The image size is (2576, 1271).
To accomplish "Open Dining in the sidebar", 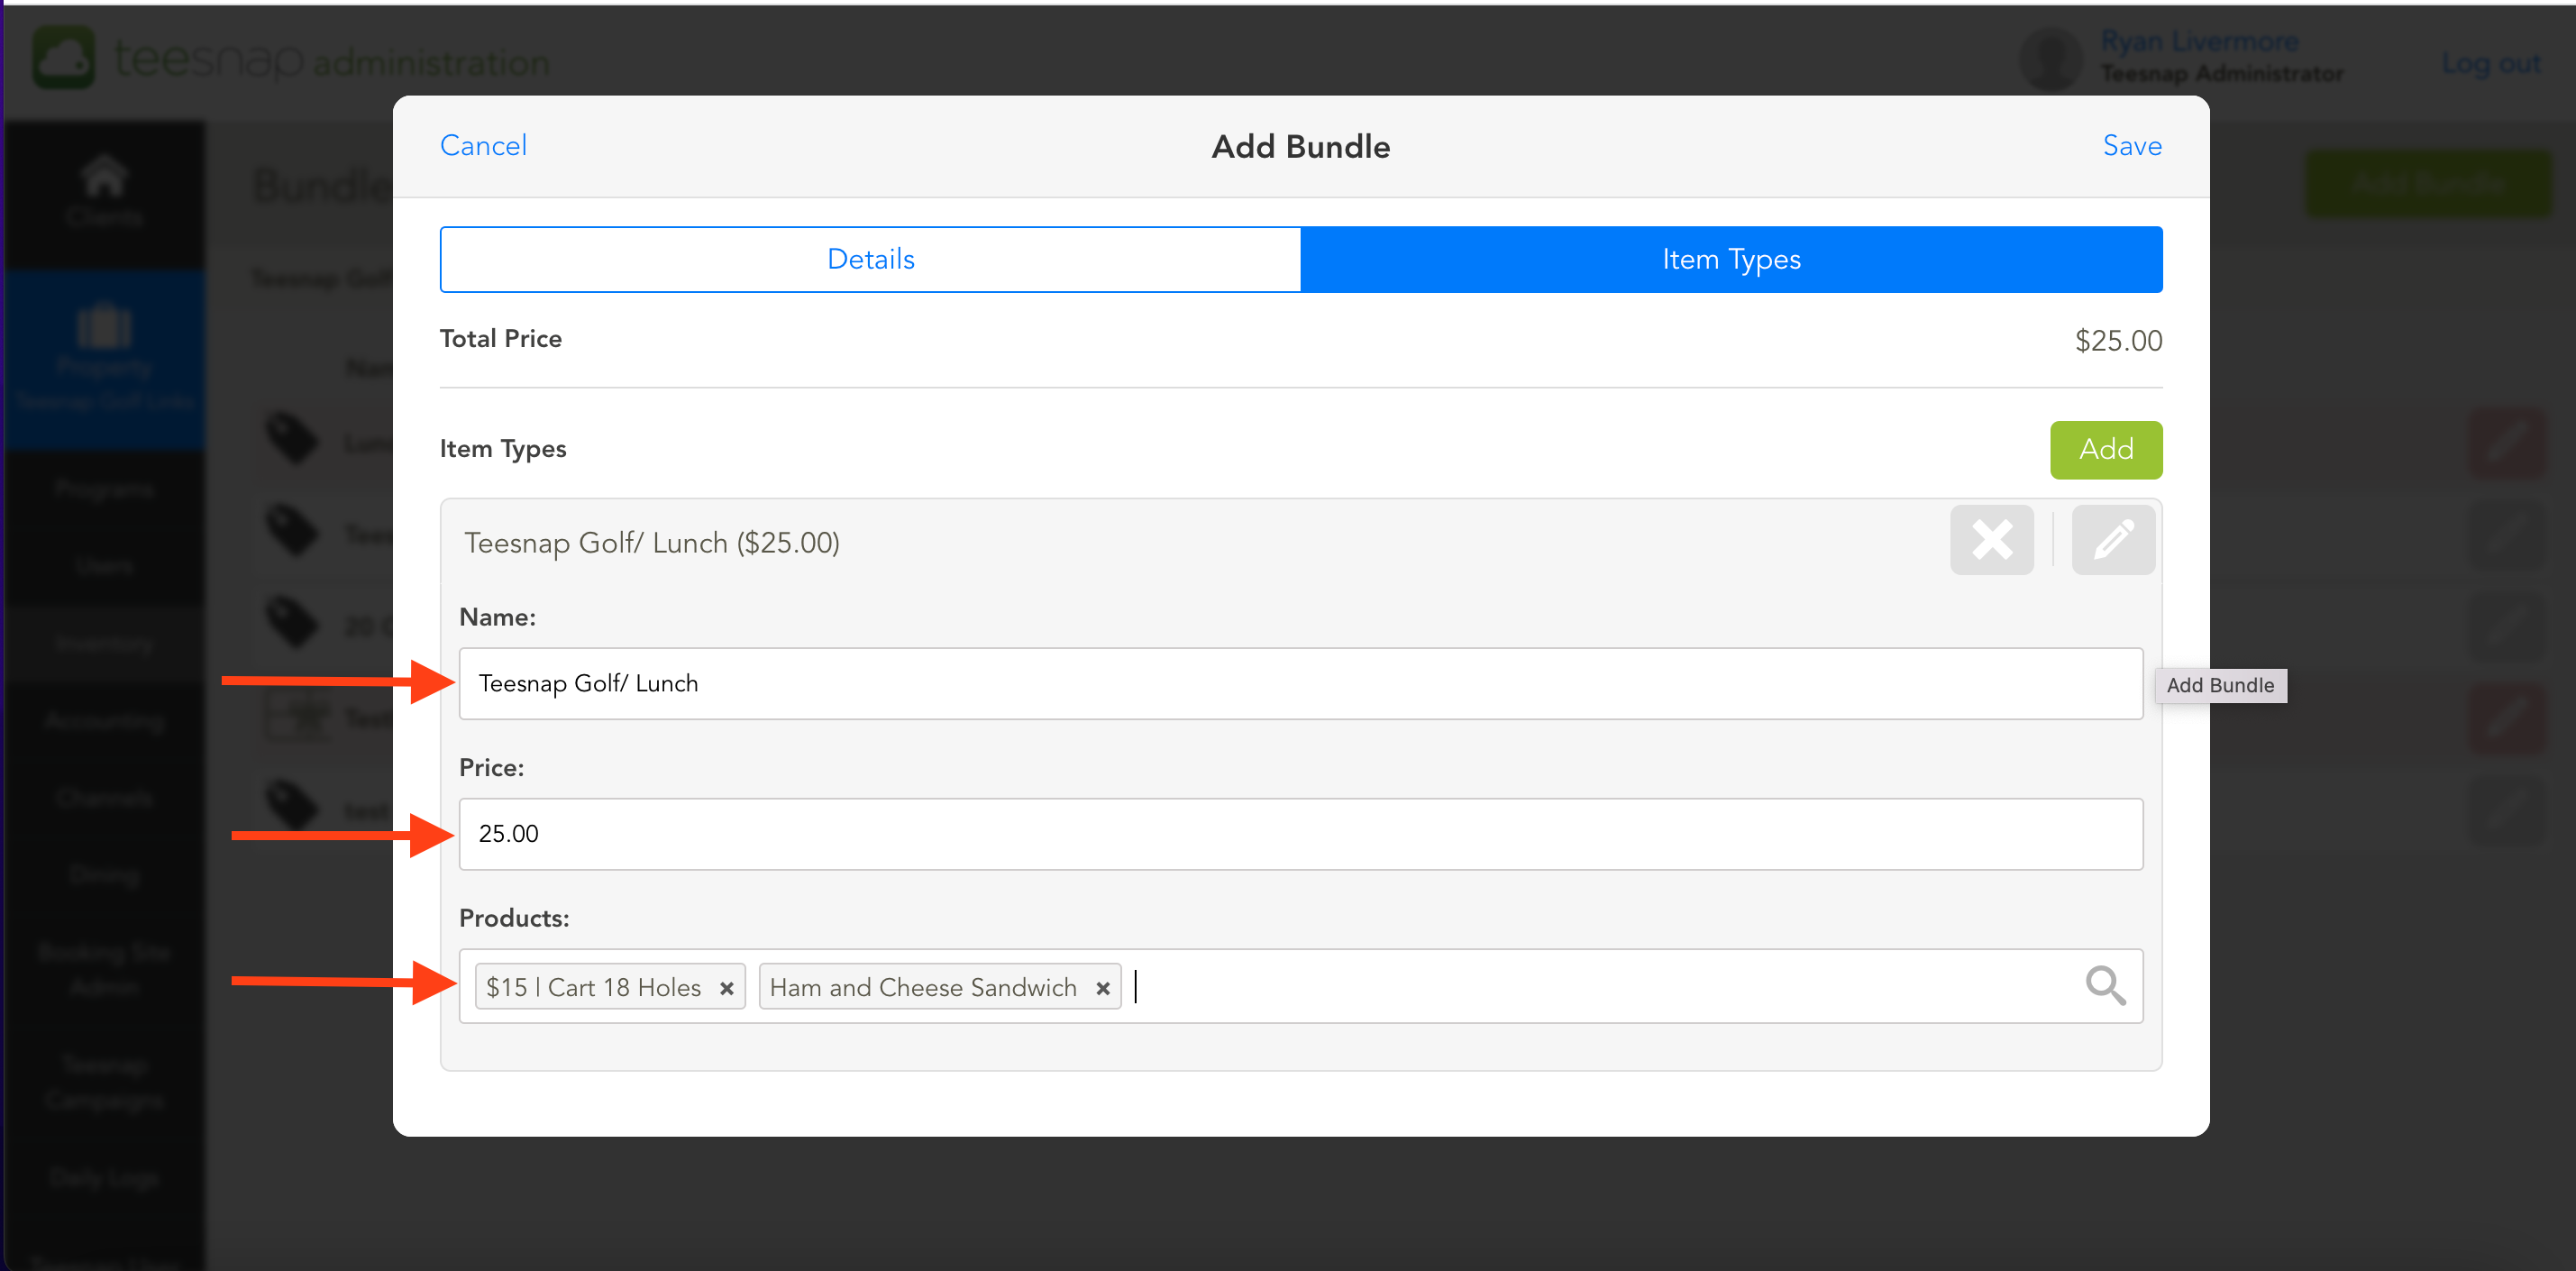I will tap(104, 876).
